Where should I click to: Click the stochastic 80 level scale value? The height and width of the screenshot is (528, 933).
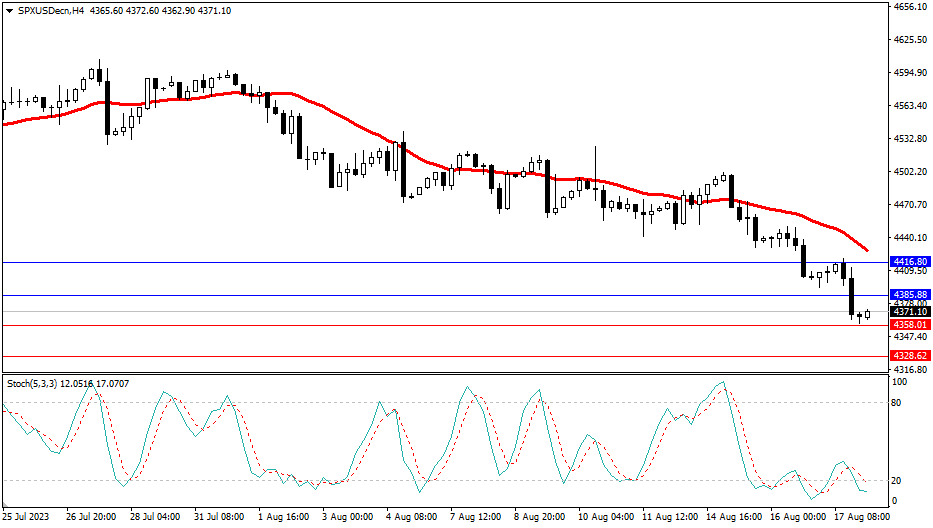click(897, 403)
